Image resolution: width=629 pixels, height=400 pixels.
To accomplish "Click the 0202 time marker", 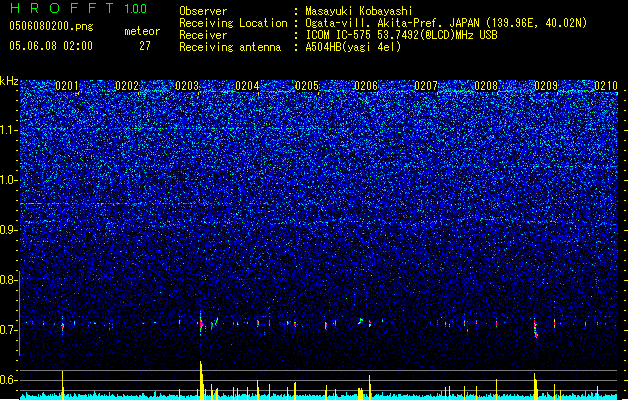I will pyautogui.click(x=127, y=86).
